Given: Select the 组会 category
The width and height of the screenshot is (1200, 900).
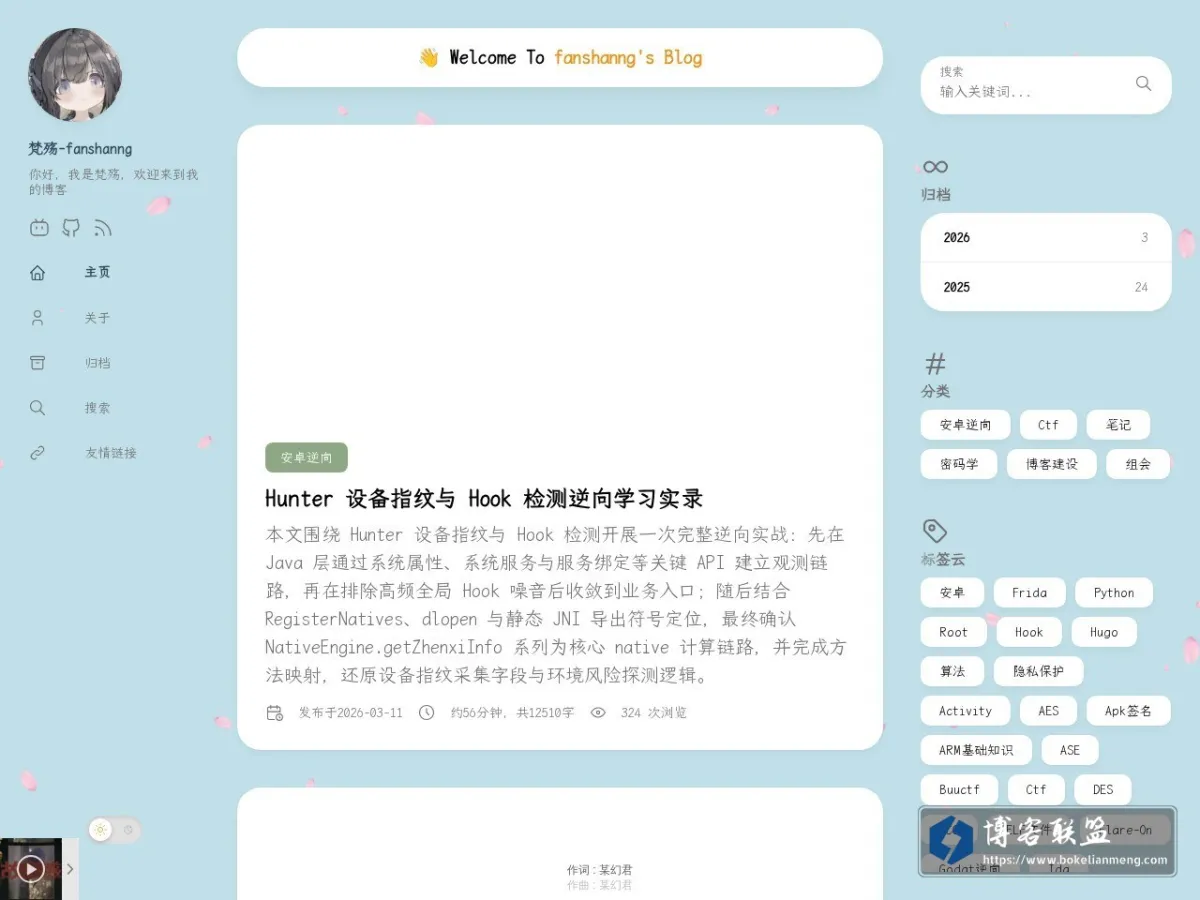Looking at the screenshot, I should point(1138,464).
